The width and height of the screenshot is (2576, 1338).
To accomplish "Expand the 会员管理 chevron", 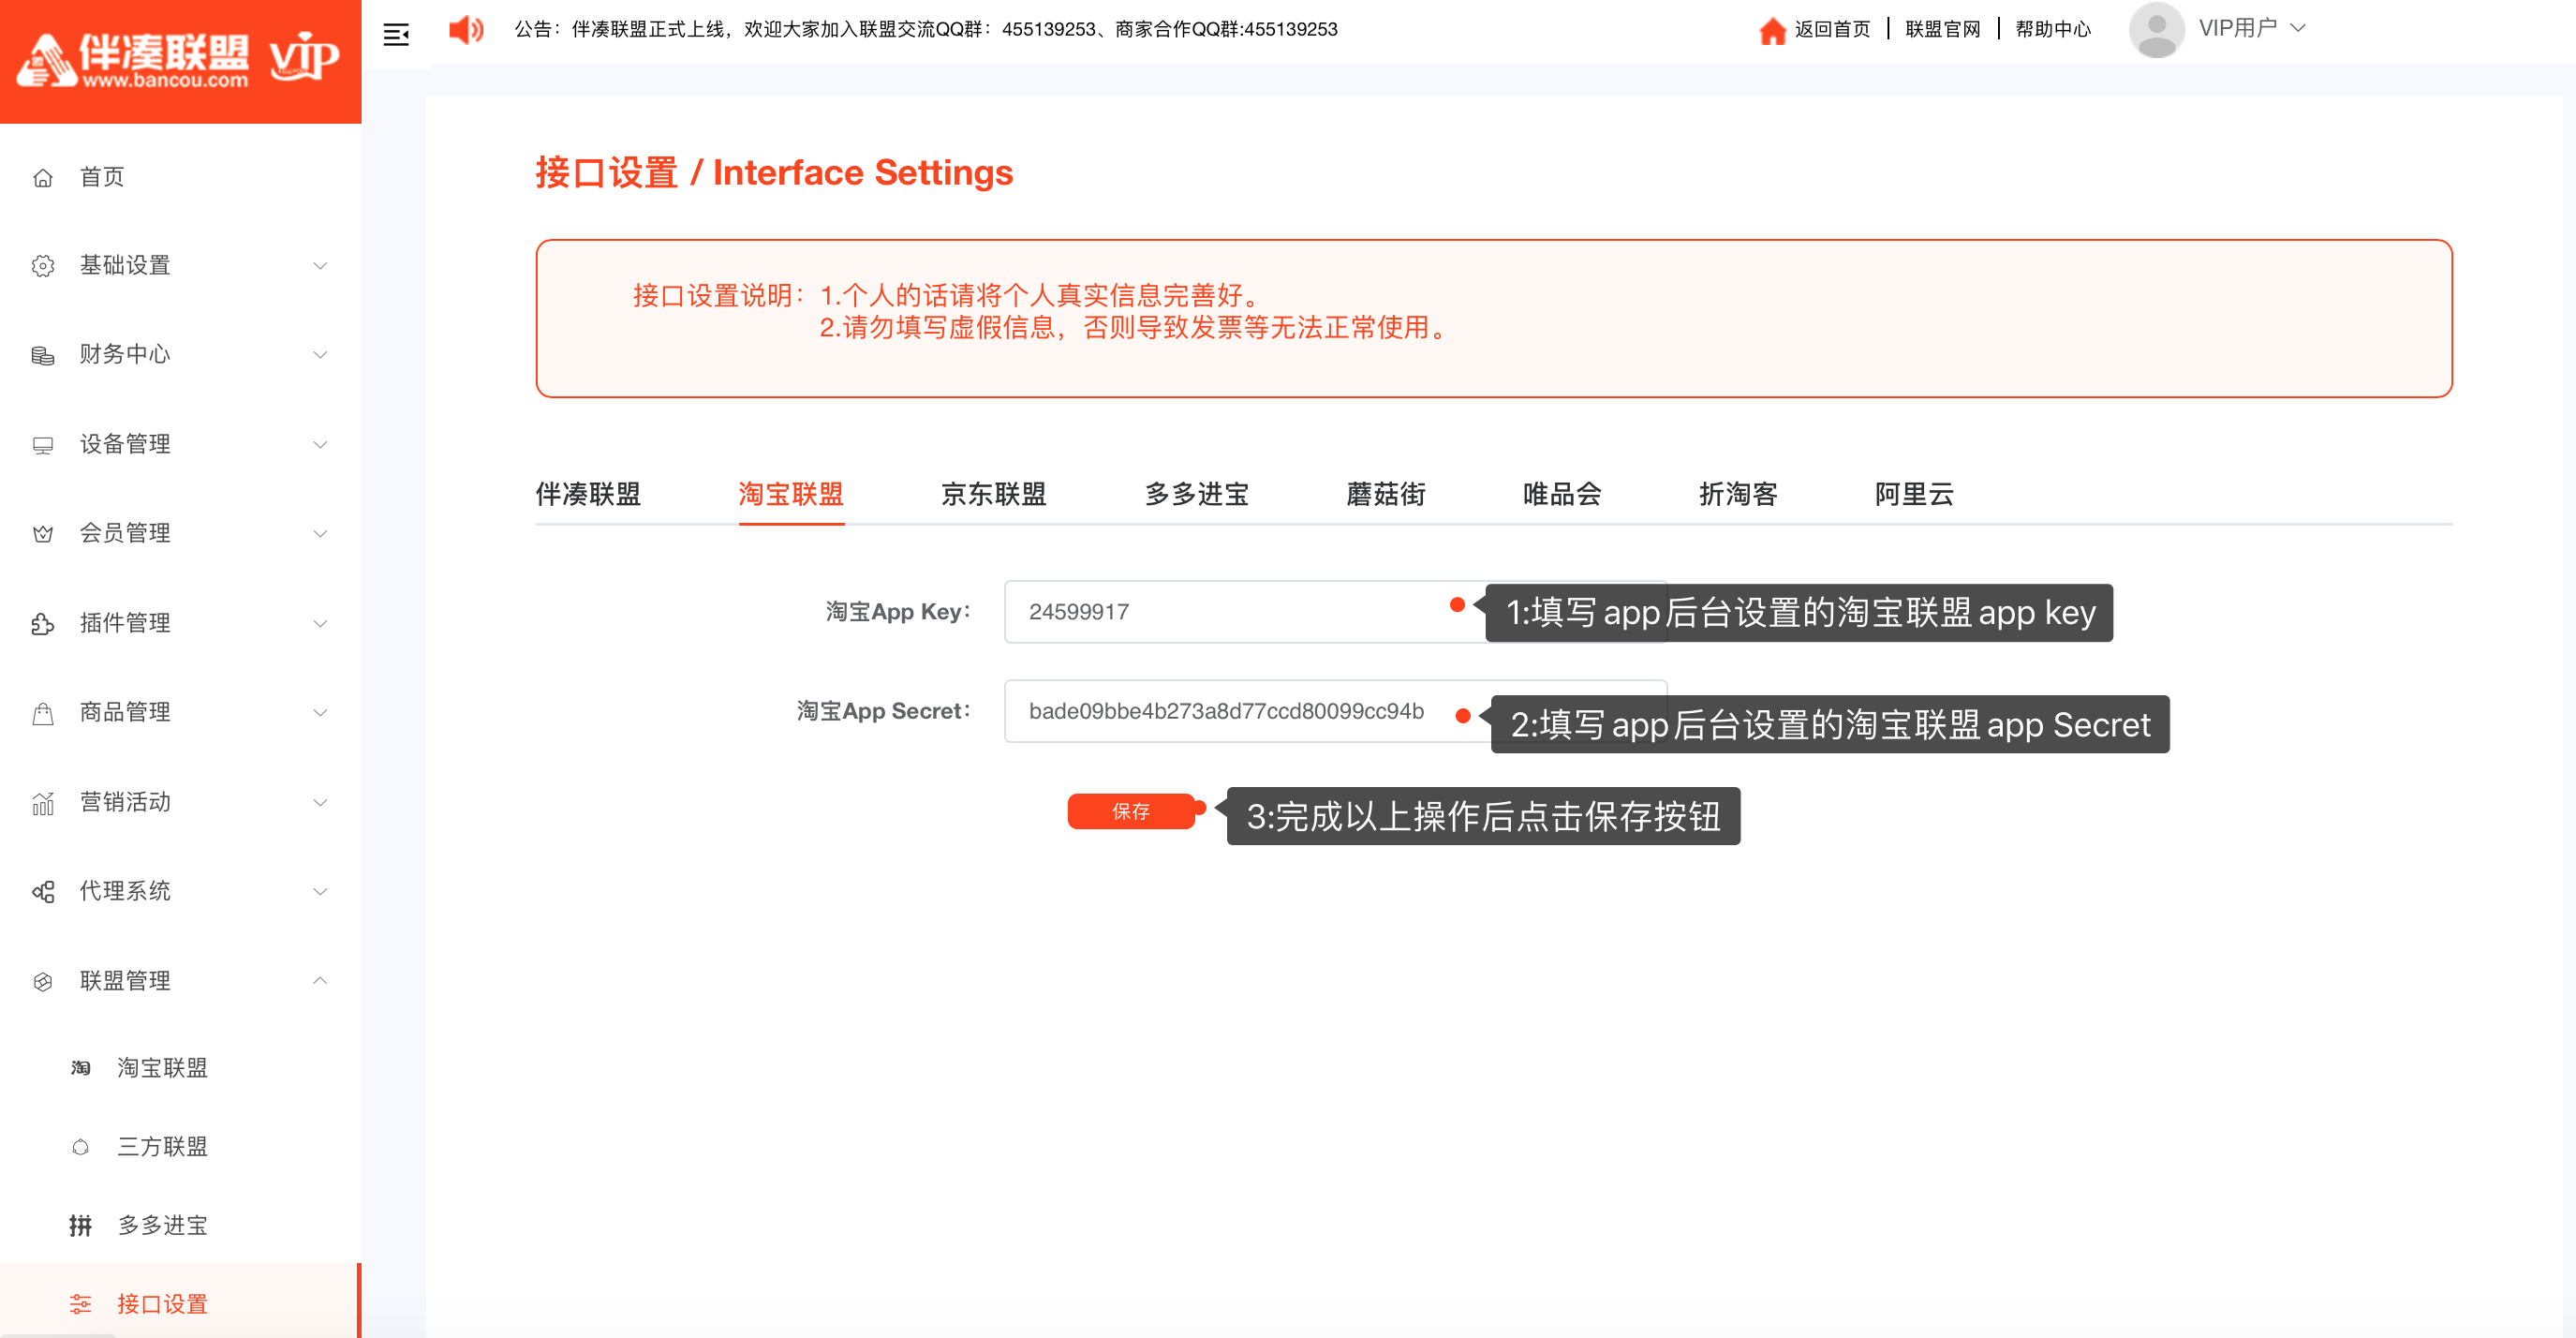I will (320, 534).
